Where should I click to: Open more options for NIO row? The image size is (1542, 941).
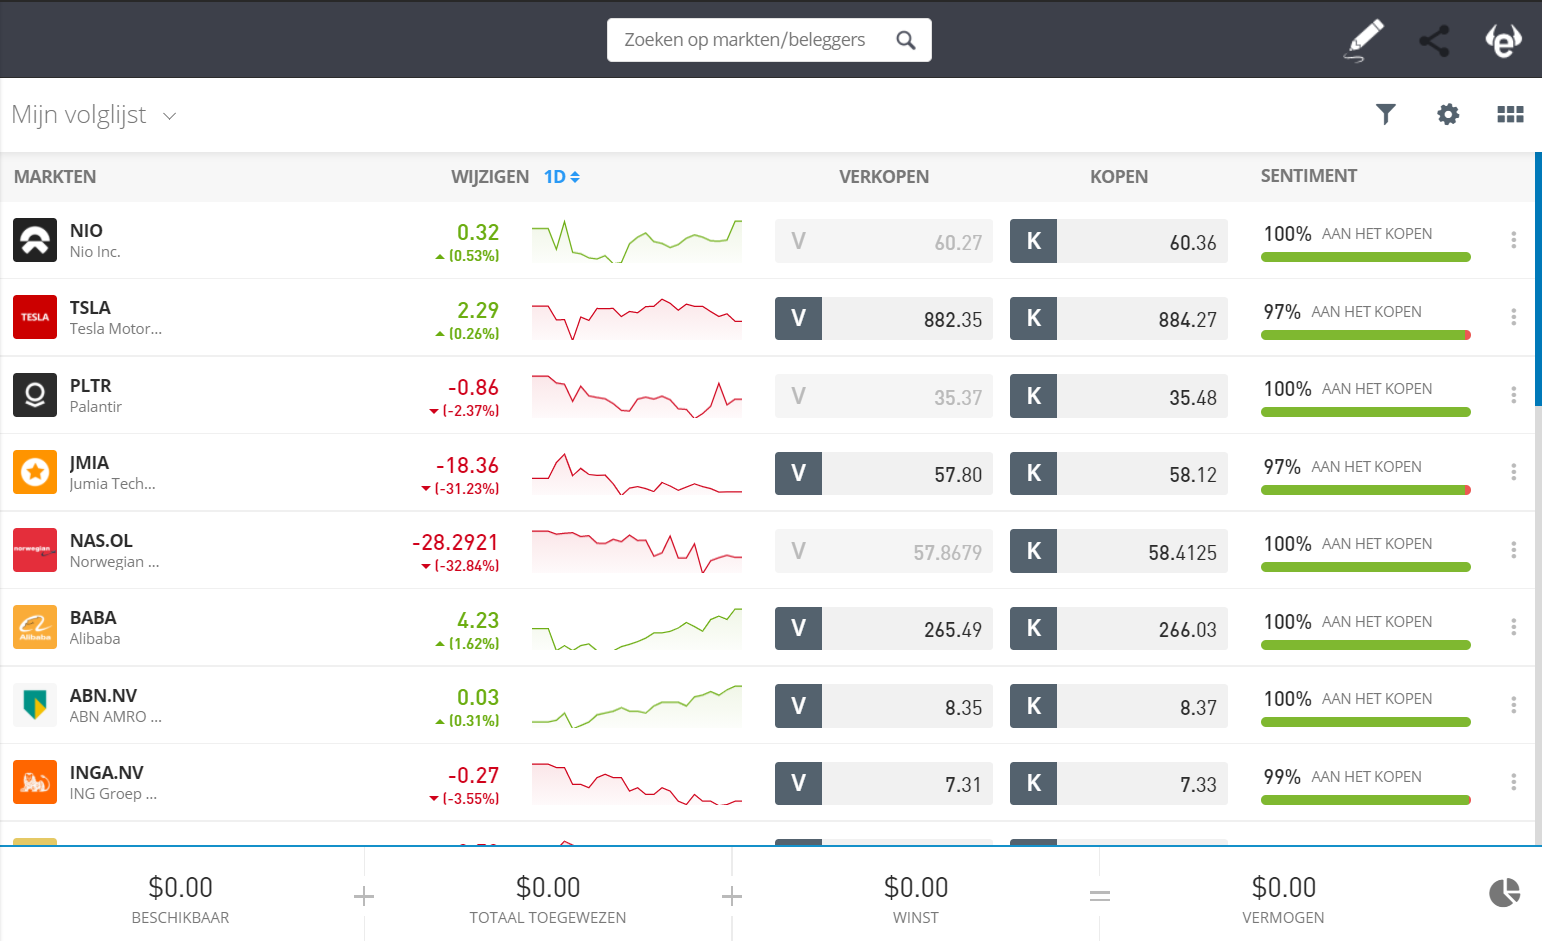coord(1513,240)
